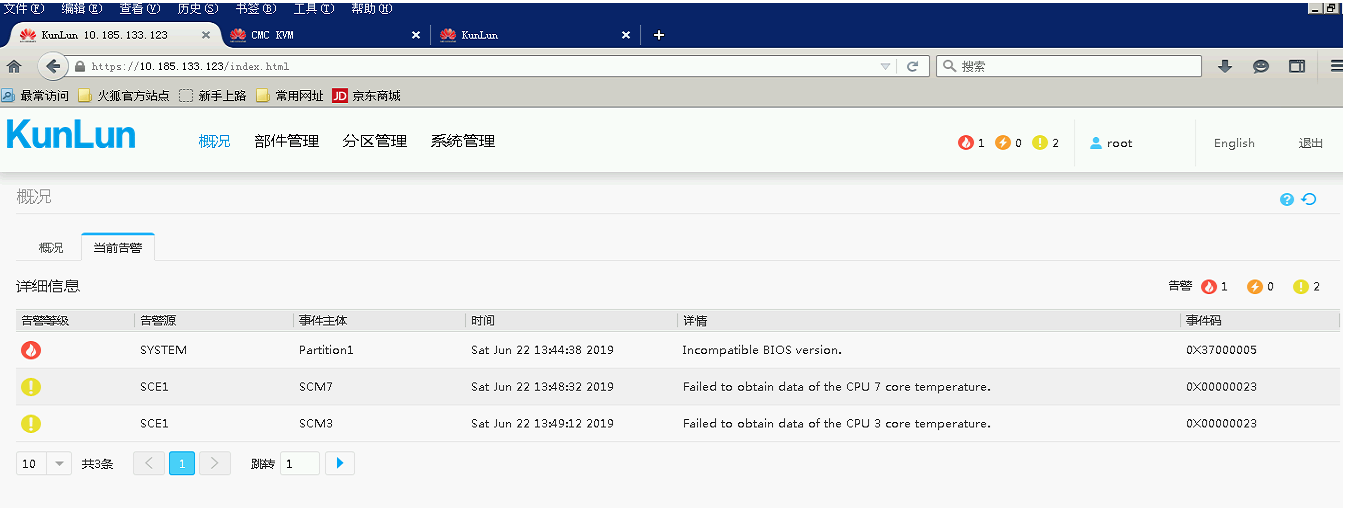Screen dimensions: 1354x508
Task: Click the lock icon in the address bar
Action: (80, 67)
